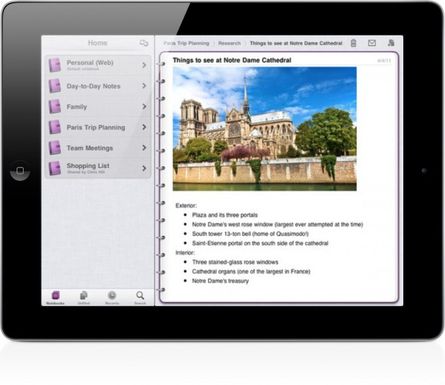The height and width of the screenshot is (385, 445).
Task: Go to the Research section breadcrumb
Action: click(x=229, y=43)
